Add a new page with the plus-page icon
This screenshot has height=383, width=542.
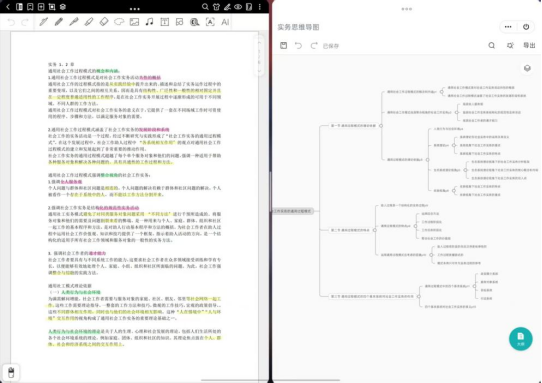coord(41,7)
